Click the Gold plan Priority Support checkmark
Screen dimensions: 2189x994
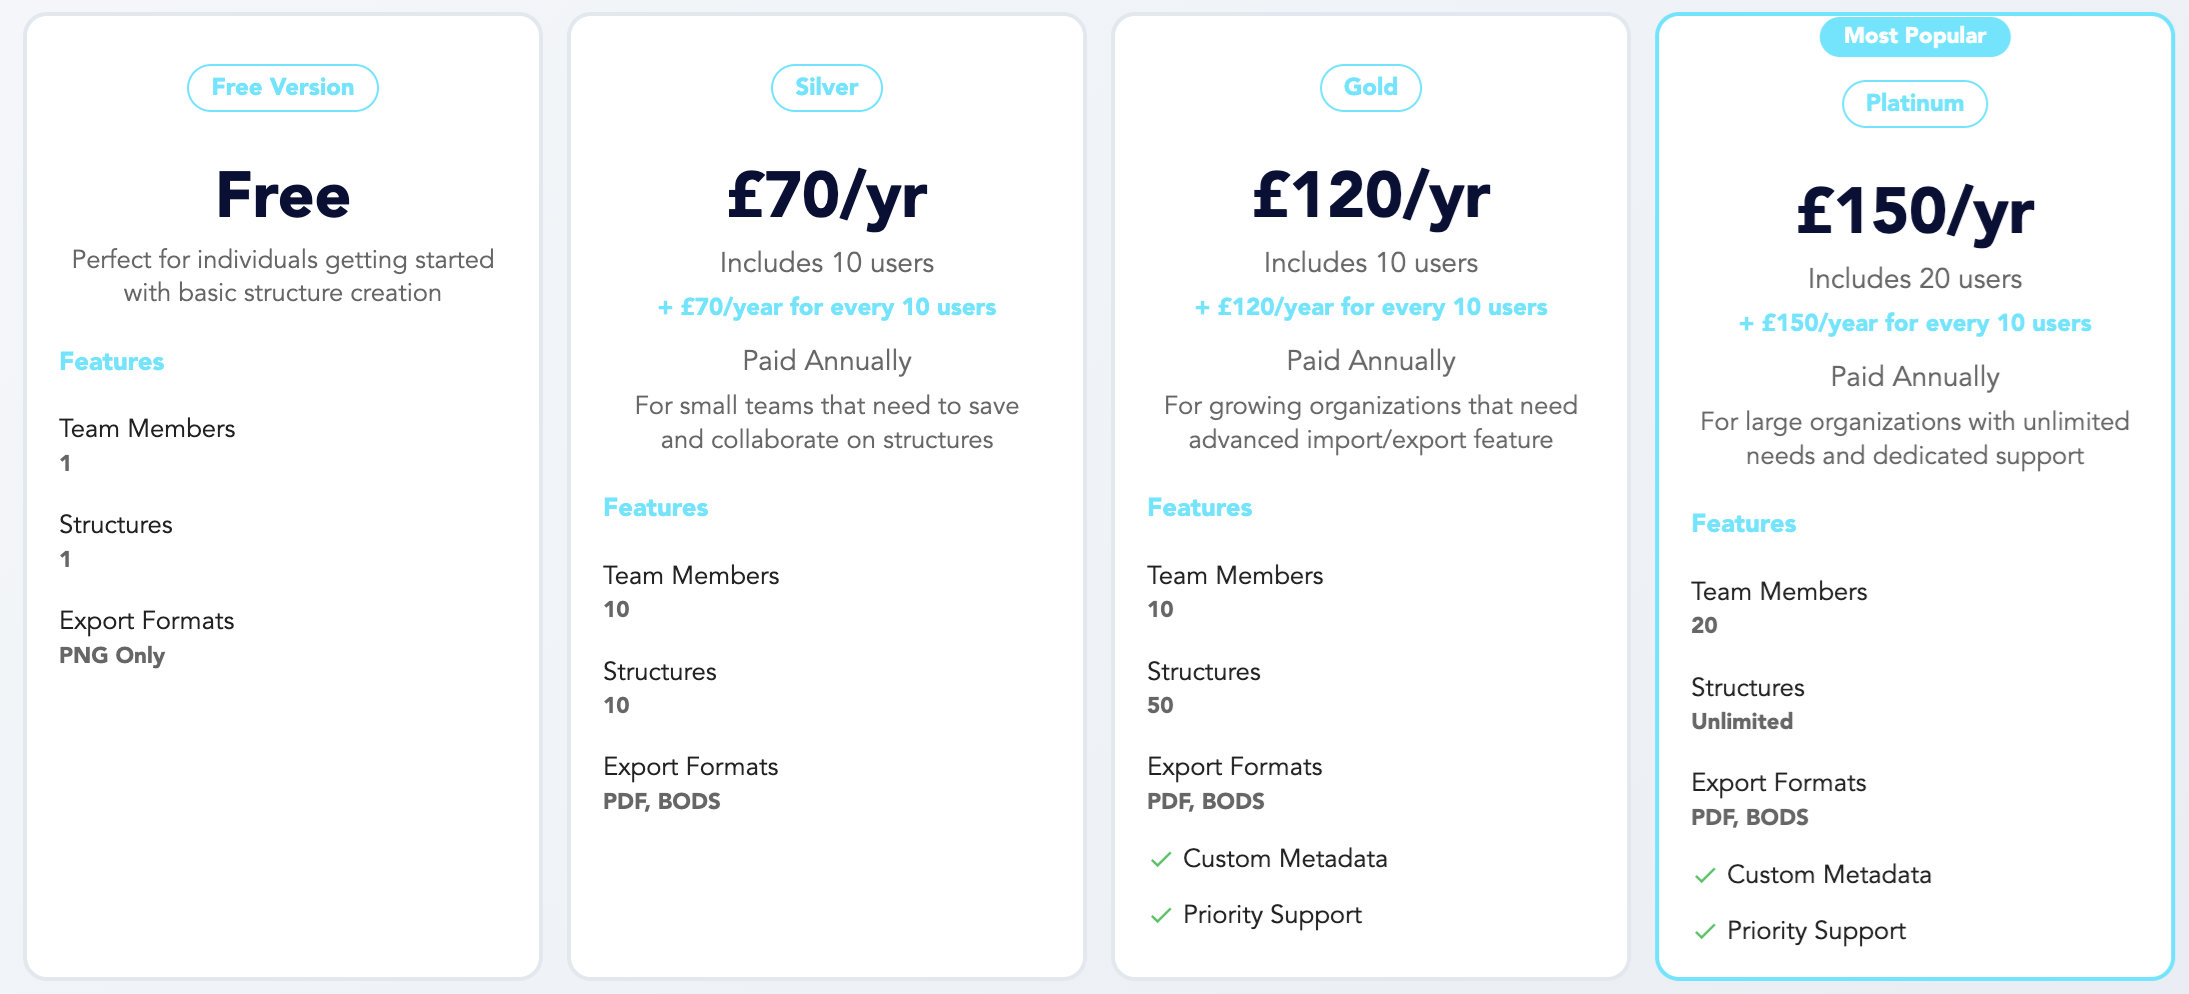click(1160, 915)
